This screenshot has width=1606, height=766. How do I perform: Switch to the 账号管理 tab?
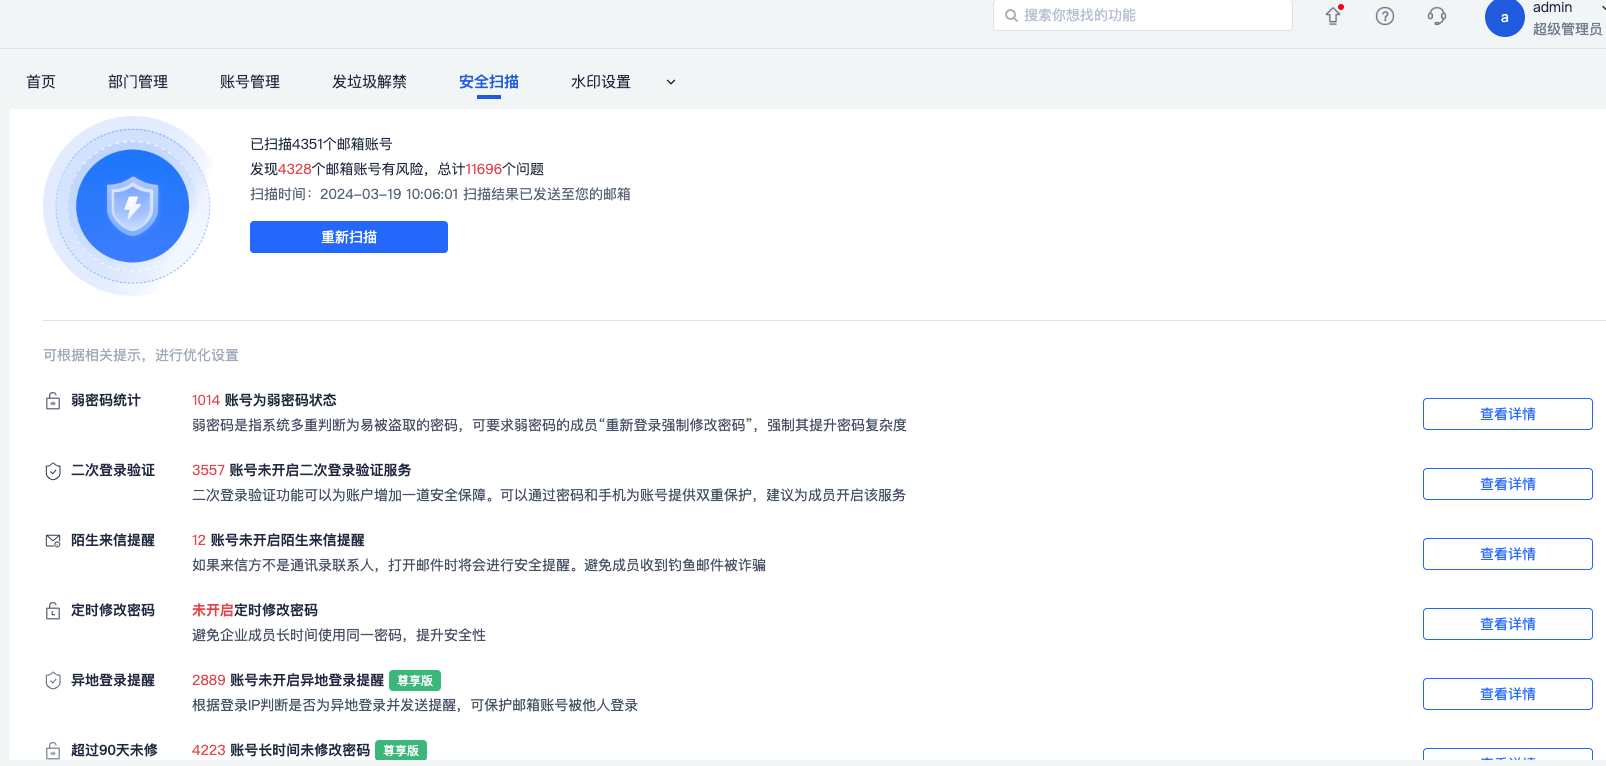[x=250, y=82]
